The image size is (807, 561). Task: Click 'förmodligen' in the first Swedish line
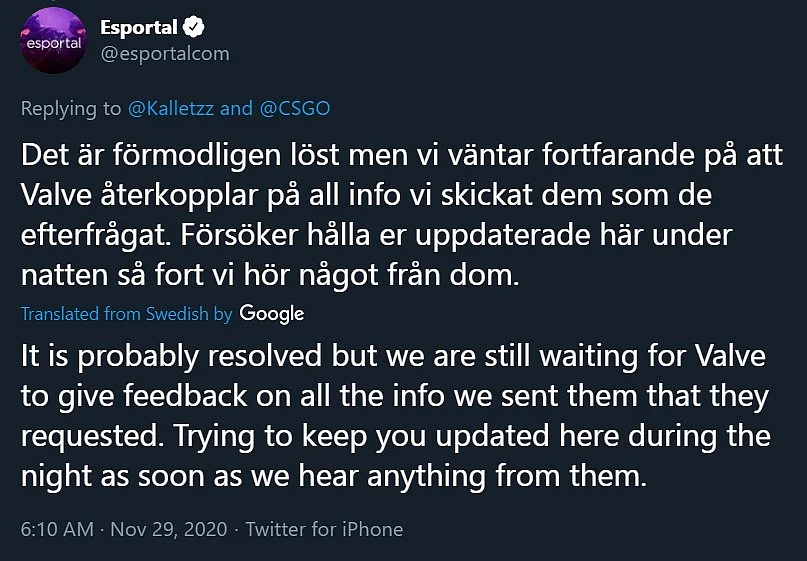(x=197, y=156)
